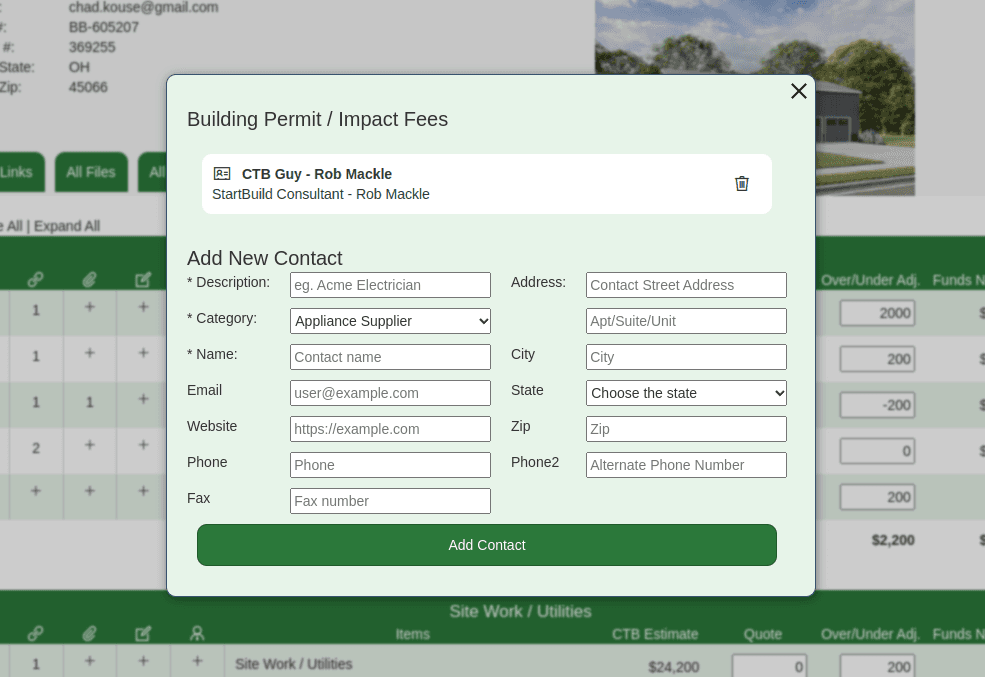This screenshot has width=985, height=677.
Task: Open the Choose the state dropdown
Action: click(686, 393)
